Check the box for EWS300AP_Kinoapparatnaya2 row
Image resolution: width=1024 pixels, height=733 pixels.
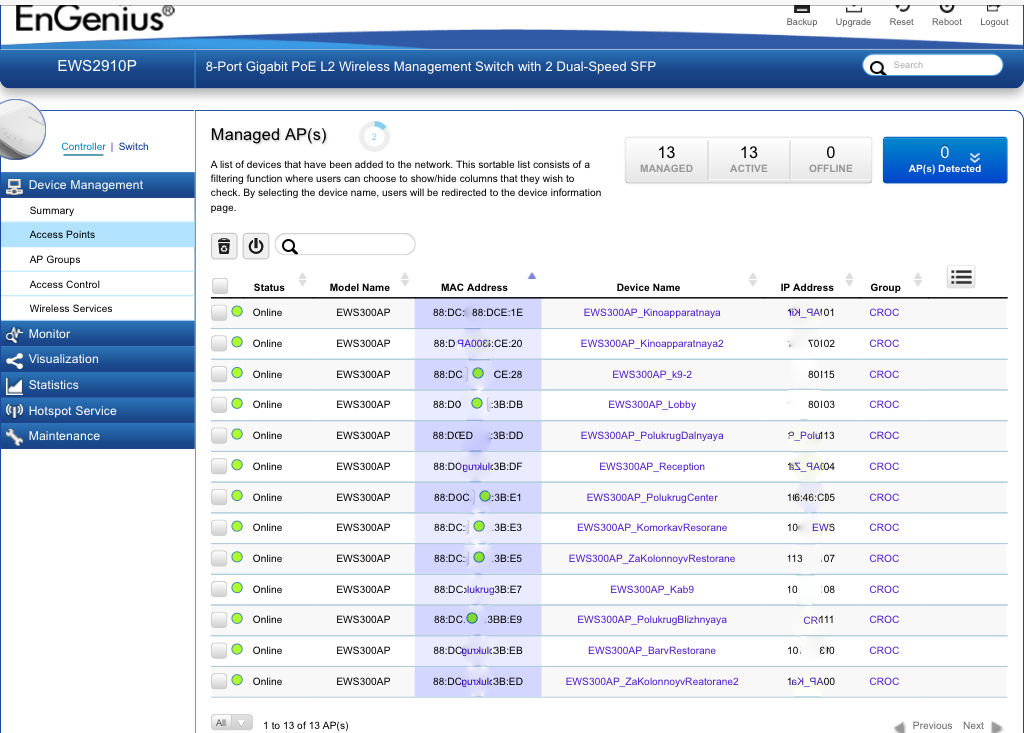pyautogui.click(x=219, y=343)
